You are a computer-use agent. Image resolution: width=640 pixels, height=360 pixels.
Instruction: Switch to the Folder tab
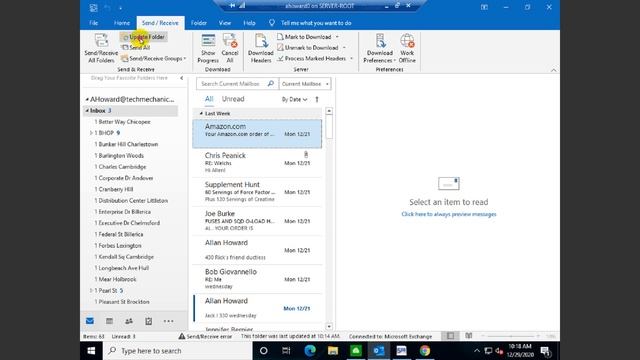[199, 23]
